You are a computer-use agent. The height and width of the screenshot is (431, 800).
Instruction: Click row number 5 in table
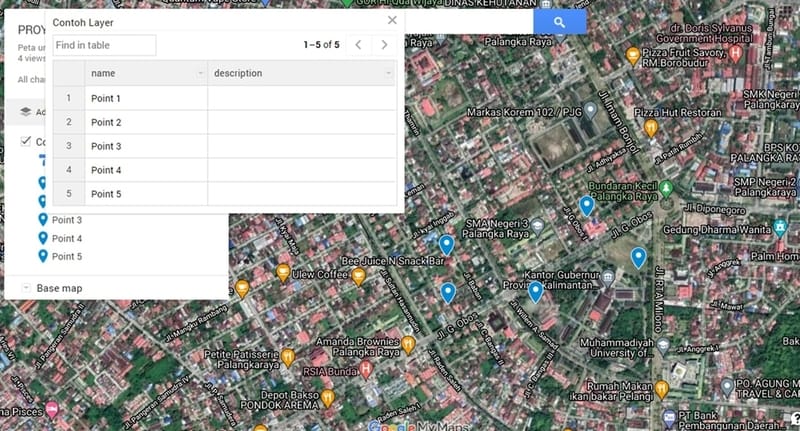coord(69,194)
